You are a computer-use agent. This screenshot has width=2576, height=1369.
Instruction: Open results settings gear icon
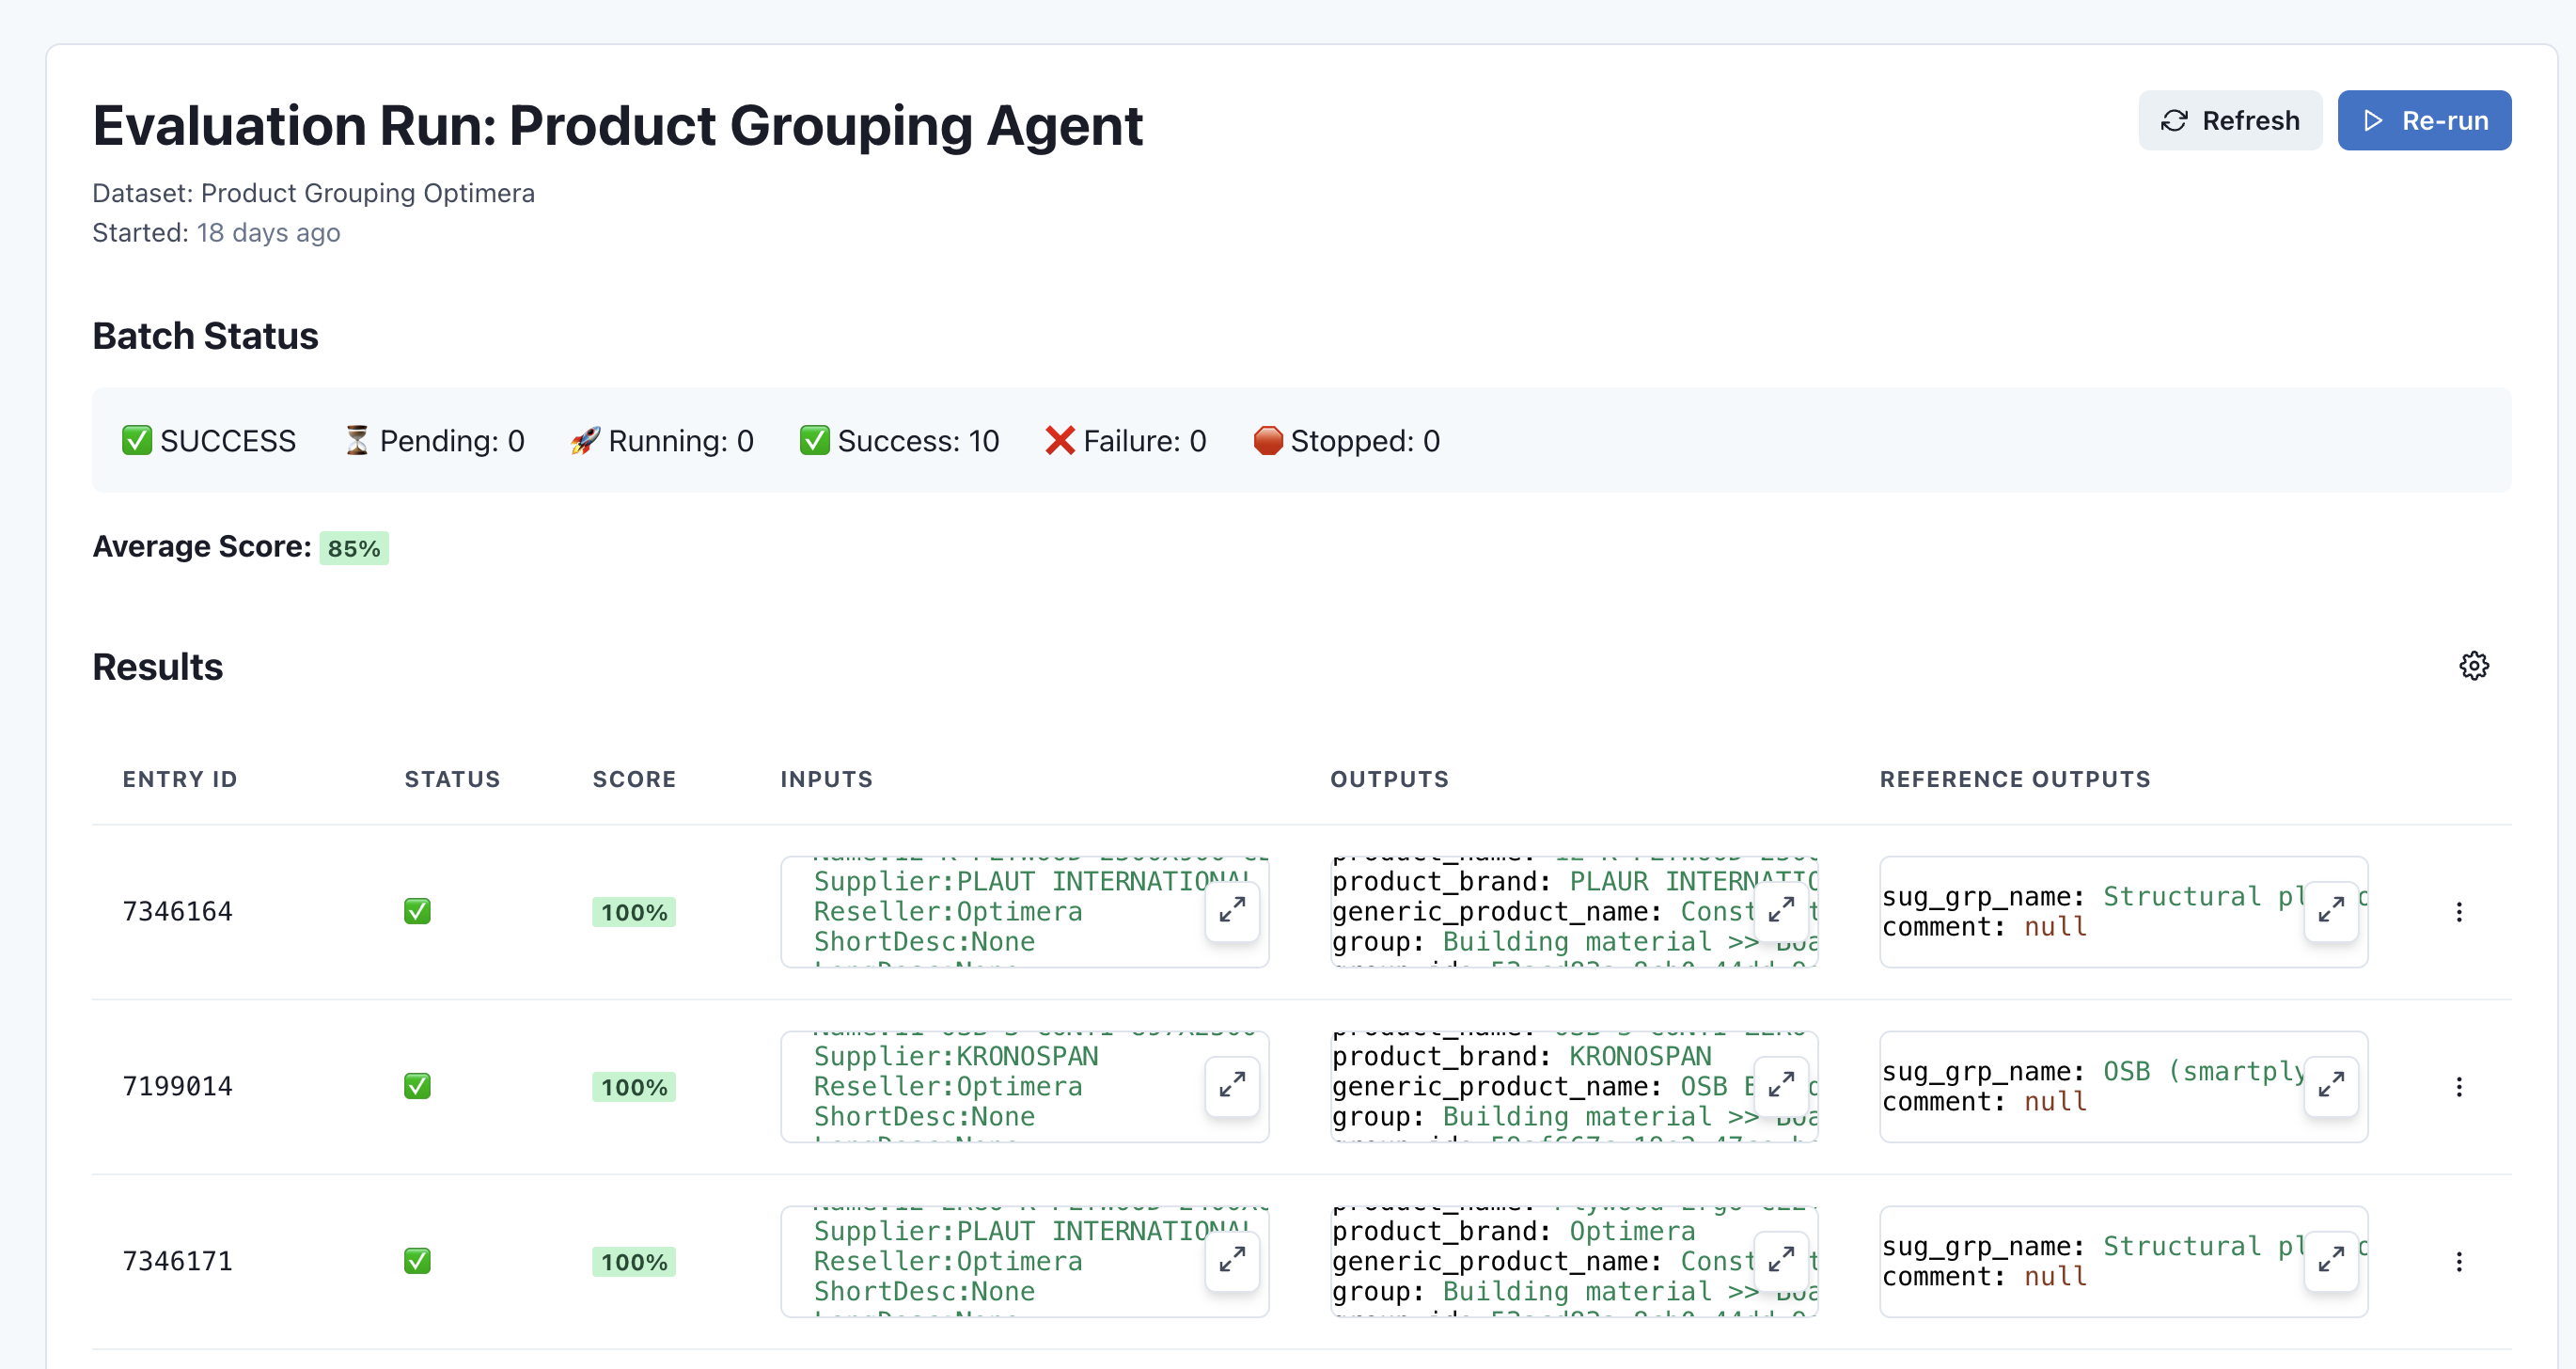(2474, 666)
